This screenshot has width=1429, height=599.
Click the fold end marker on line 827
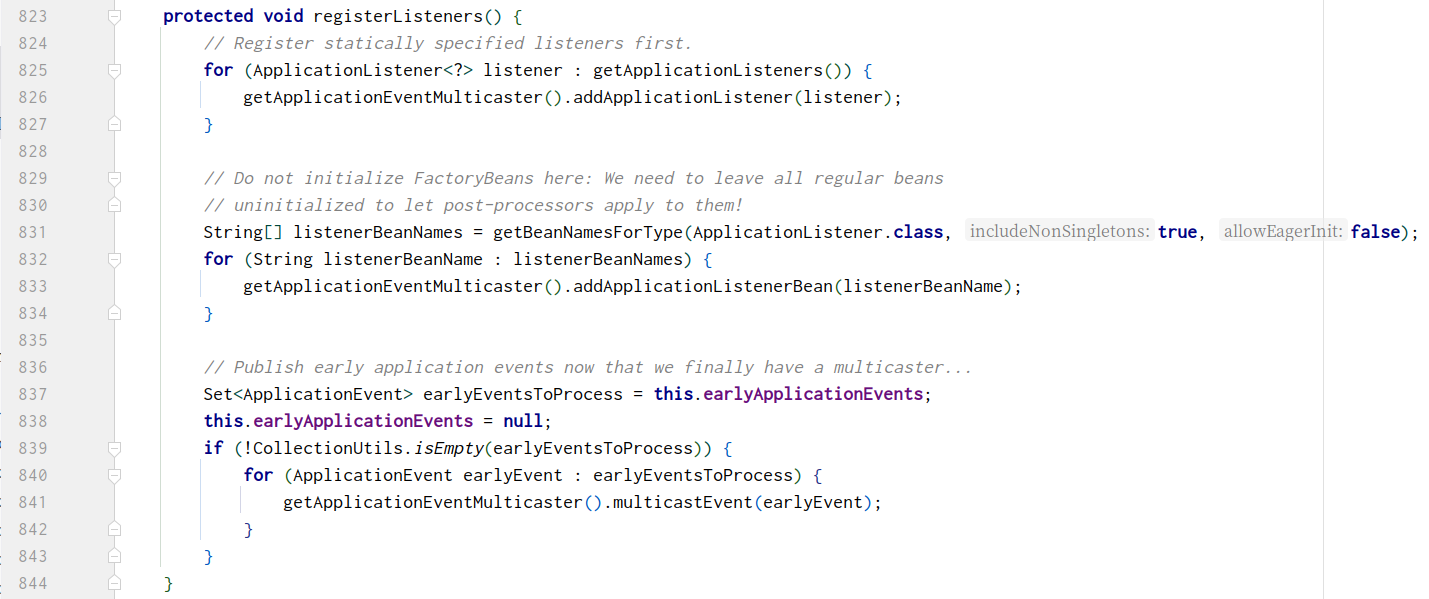coord(114,125)
